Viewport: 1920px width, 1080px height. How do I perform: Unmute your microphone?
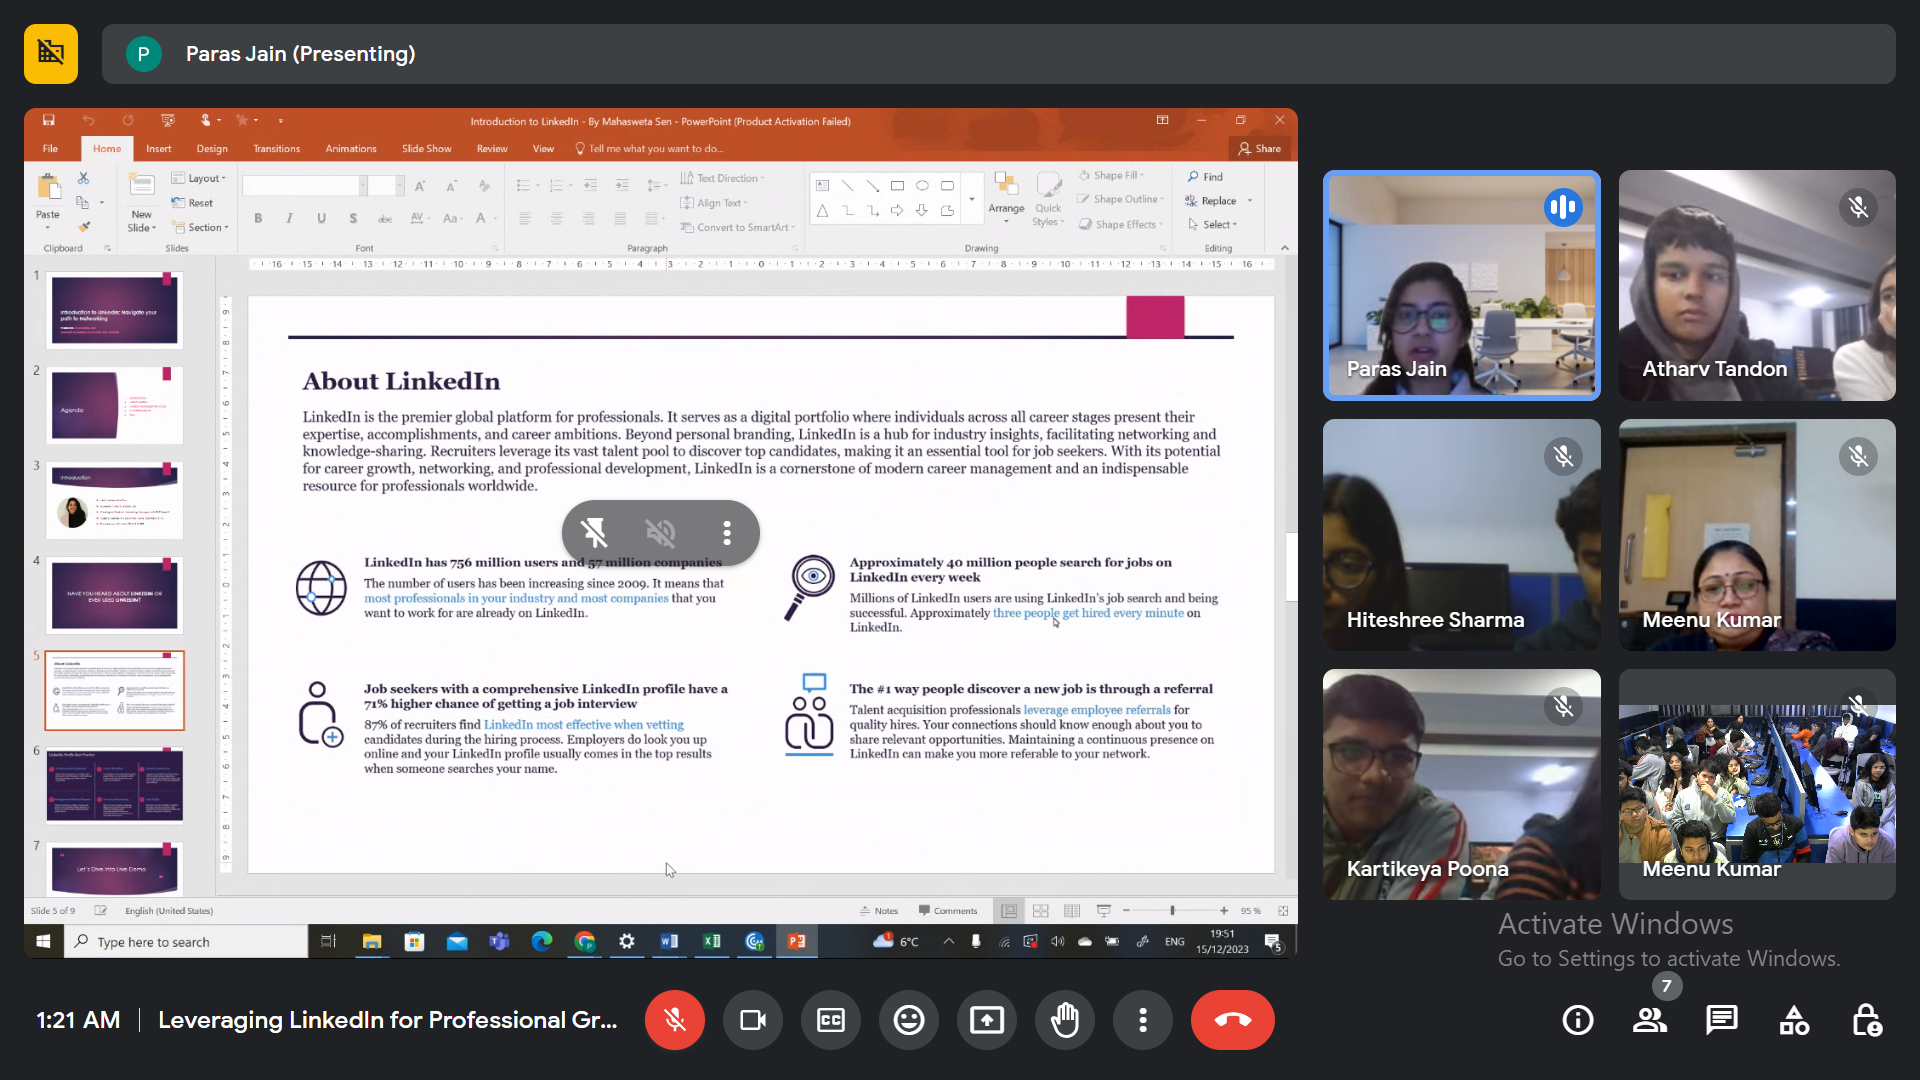point(675,1020)
